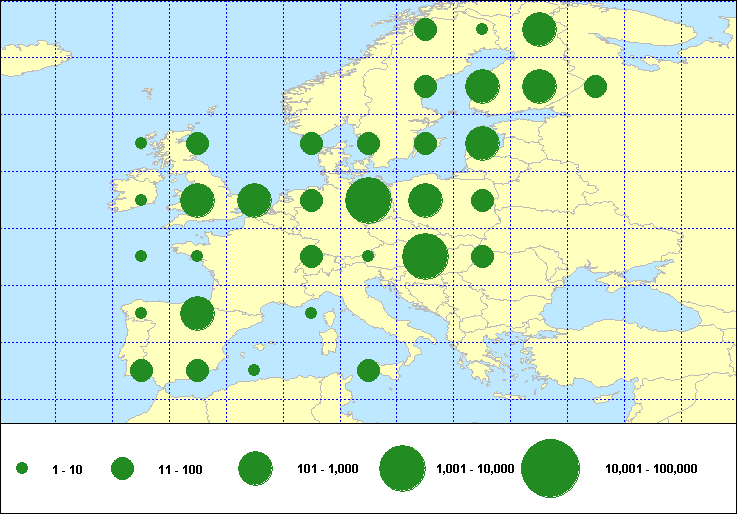This screenshot has height=514, width=737.
Task: Click the large circle on northern Spain
Action: coord(197,313)
